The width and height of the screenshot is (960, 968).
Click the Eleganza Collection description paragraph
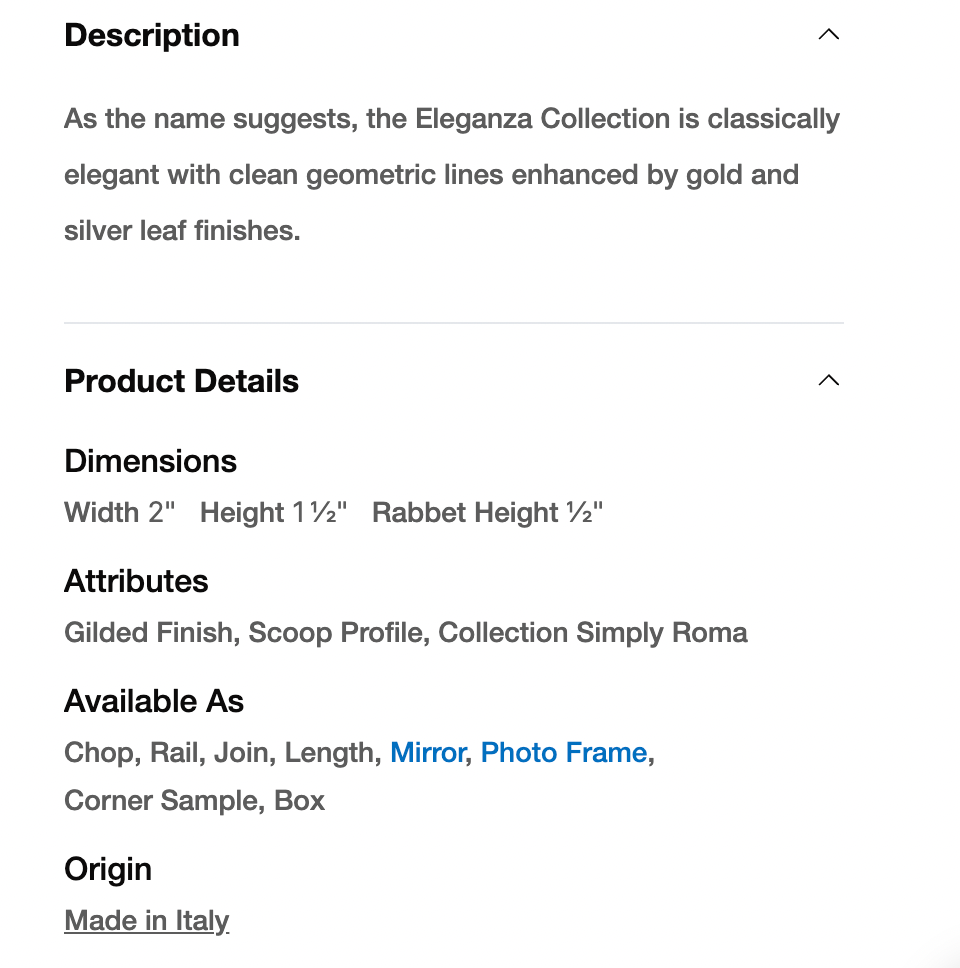452,175
